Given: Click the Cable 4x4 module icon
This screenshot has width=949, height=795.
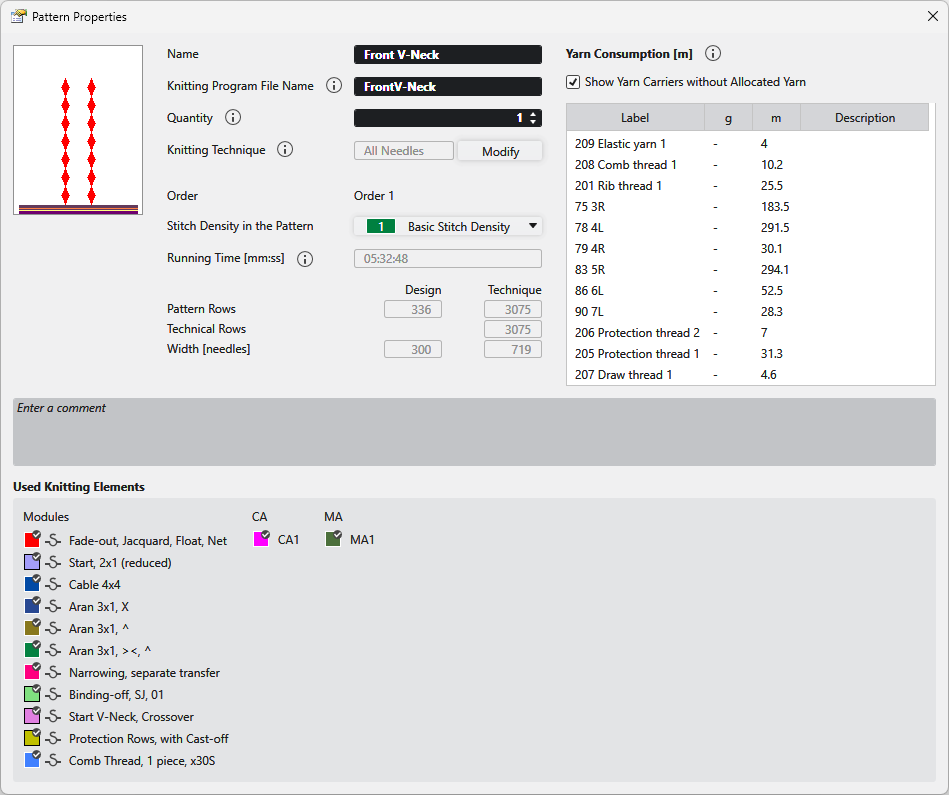Looking at the screenshot, I should [33, 584].
